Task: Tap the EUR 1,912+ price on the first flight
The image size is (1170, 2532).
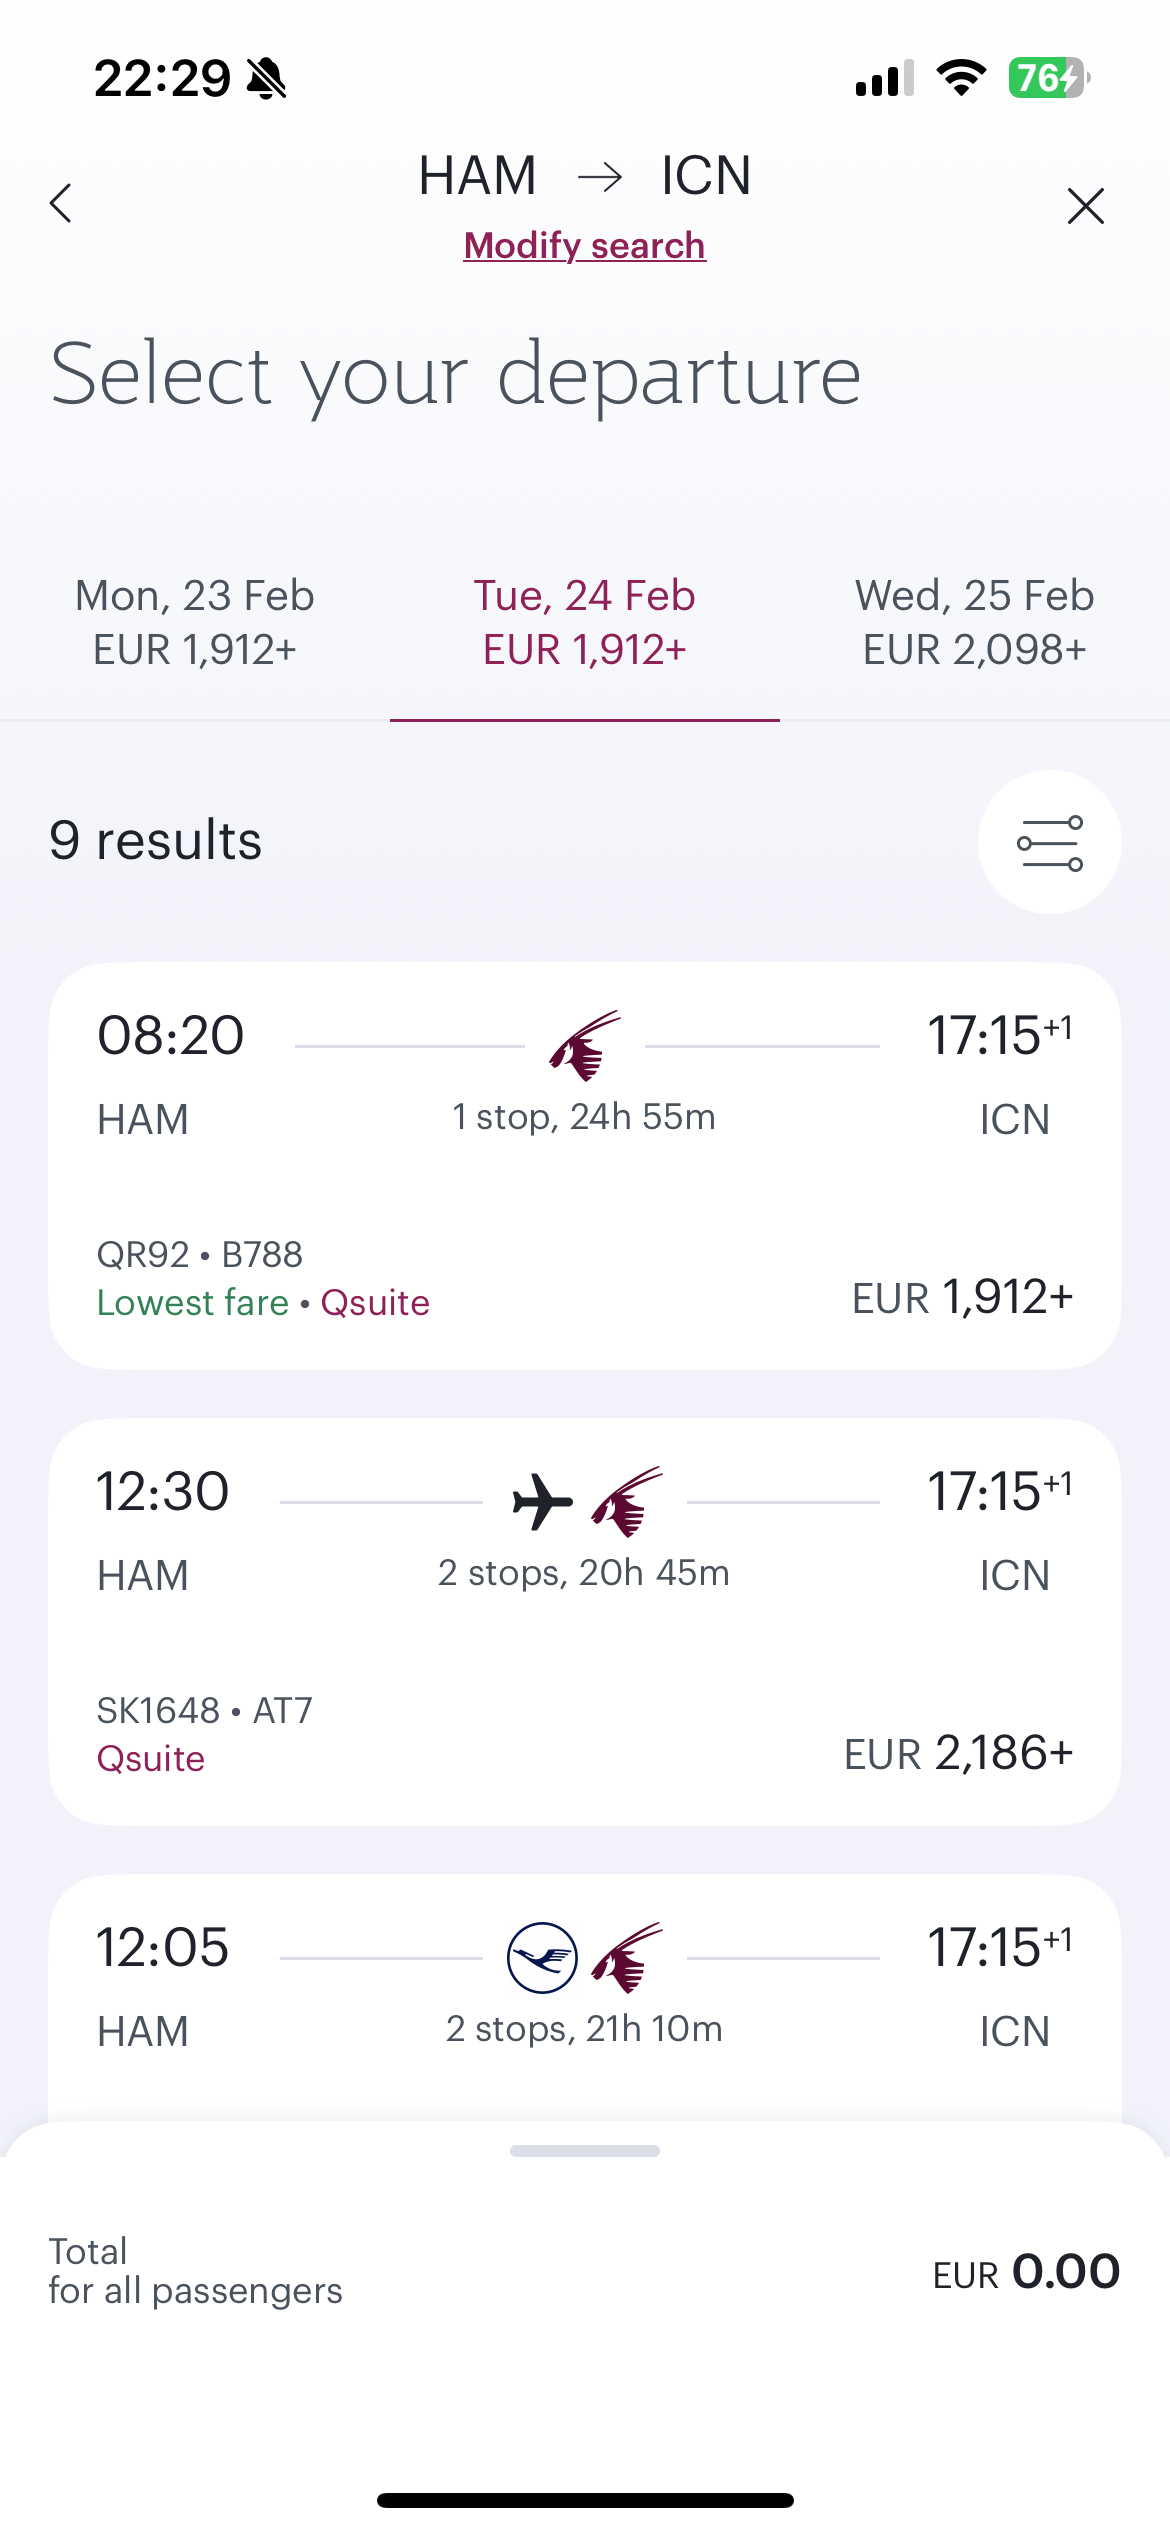Action: [x=962, y=1297]
